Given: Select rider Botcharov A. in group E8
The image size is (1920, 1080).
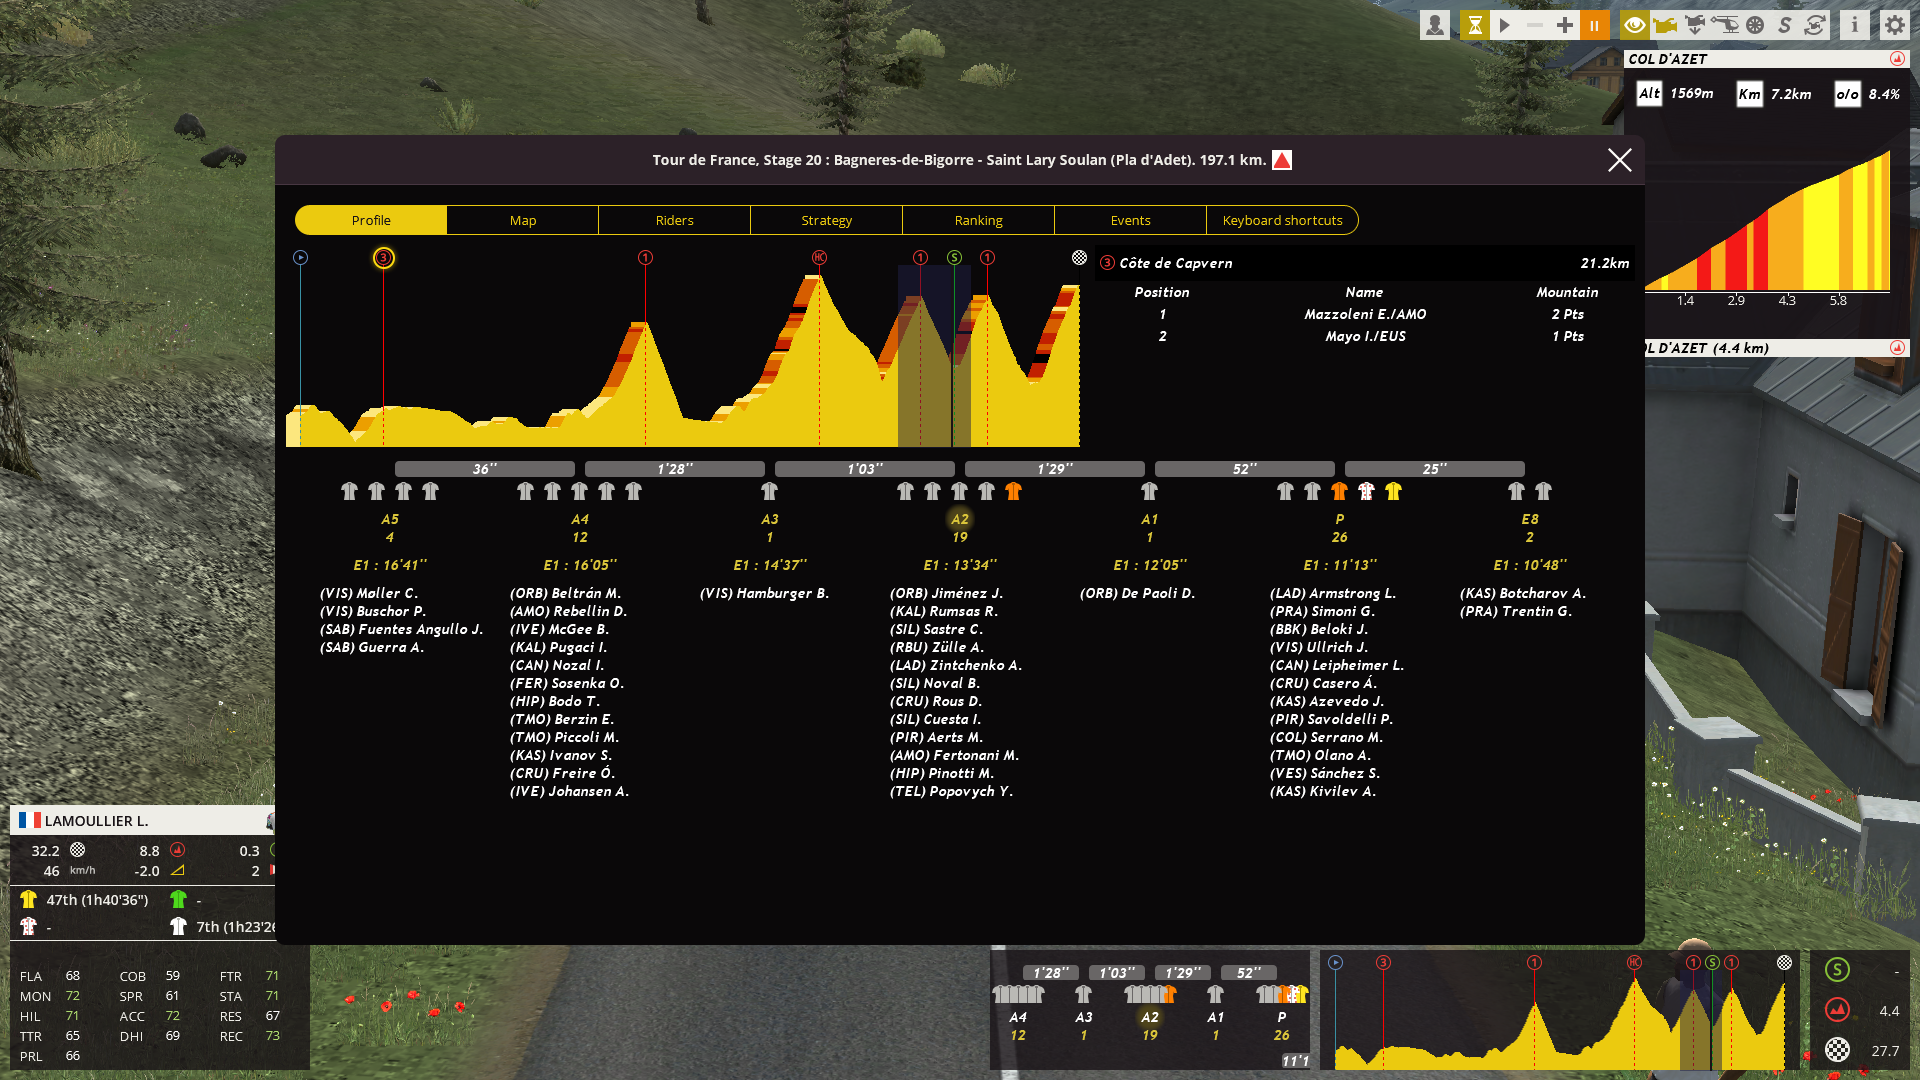Looking at the screenshot, I should click(x=1523, y=593).
